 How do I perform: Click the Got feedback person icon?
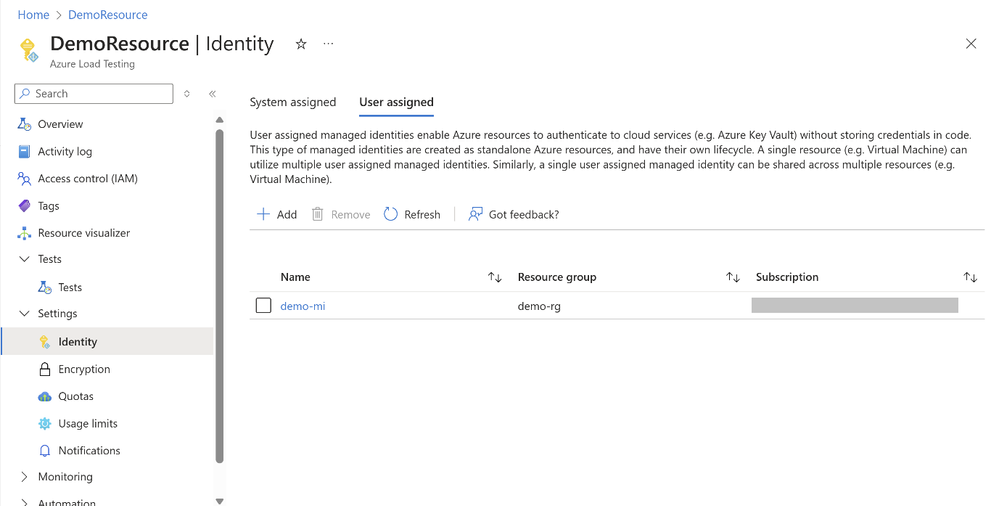(x=475, y=214)
